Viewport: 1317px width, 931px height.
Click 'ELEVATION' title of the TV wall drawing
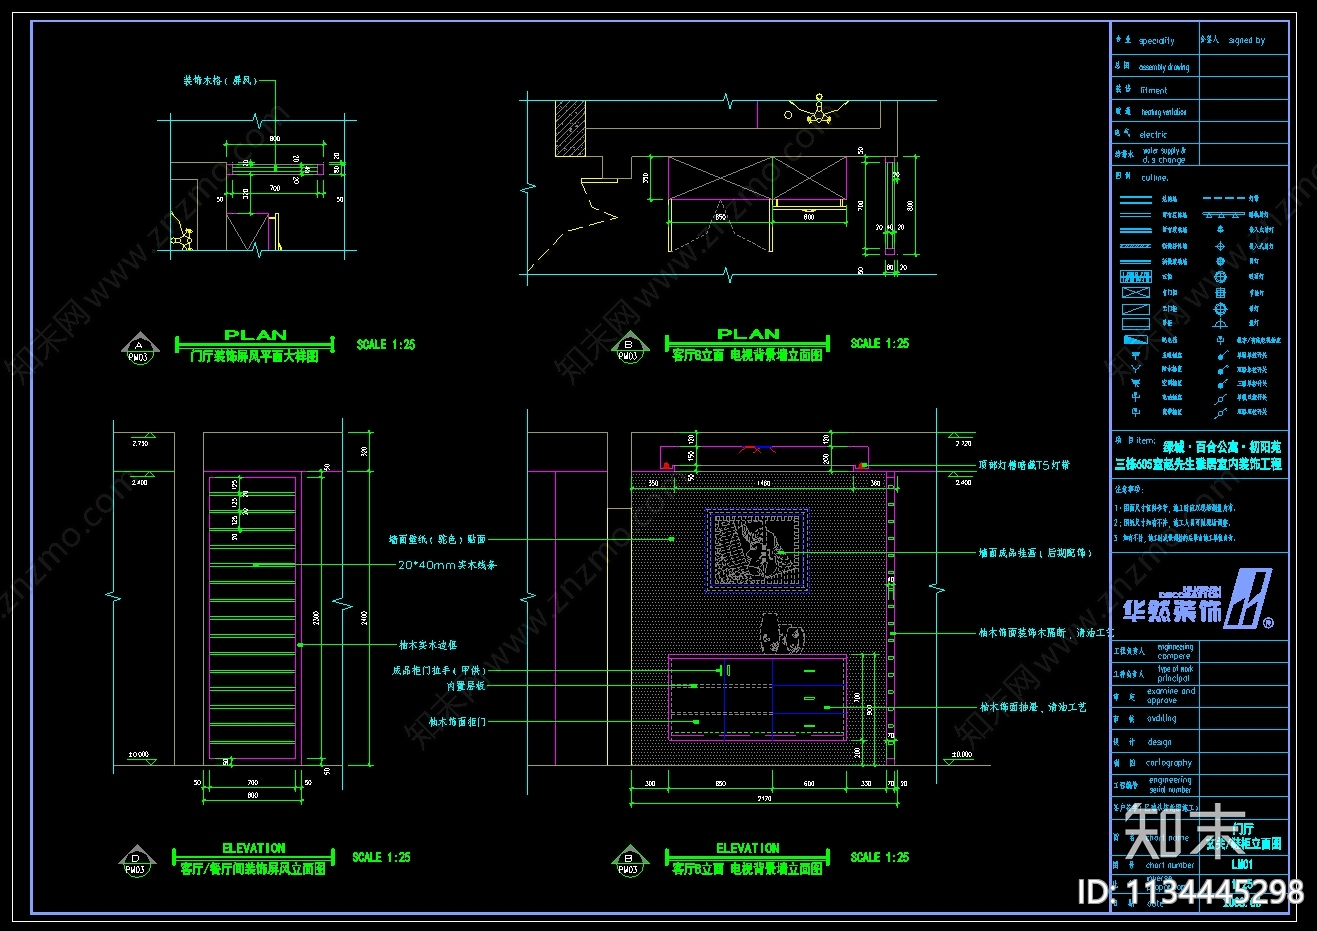748,848
